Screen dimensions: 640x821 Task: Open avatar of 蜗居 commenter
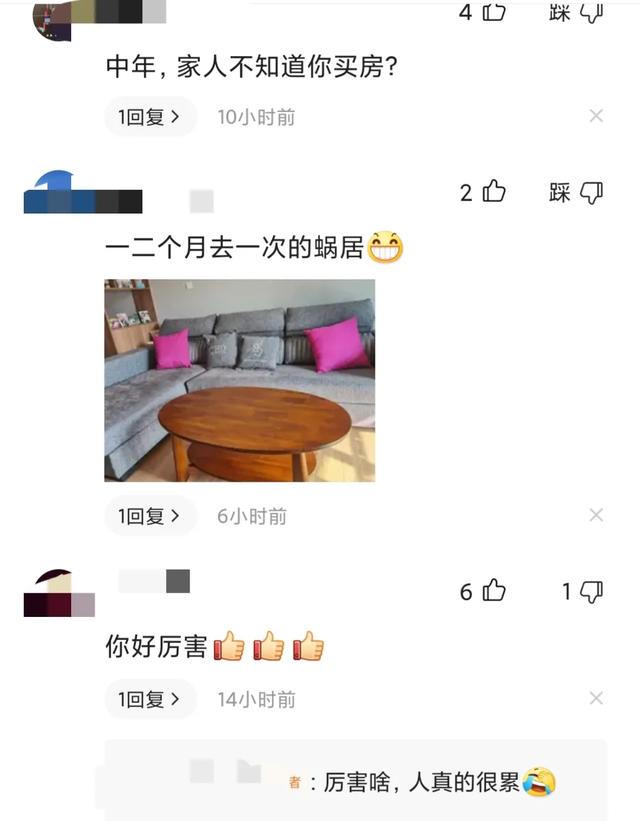coord(58,192)
